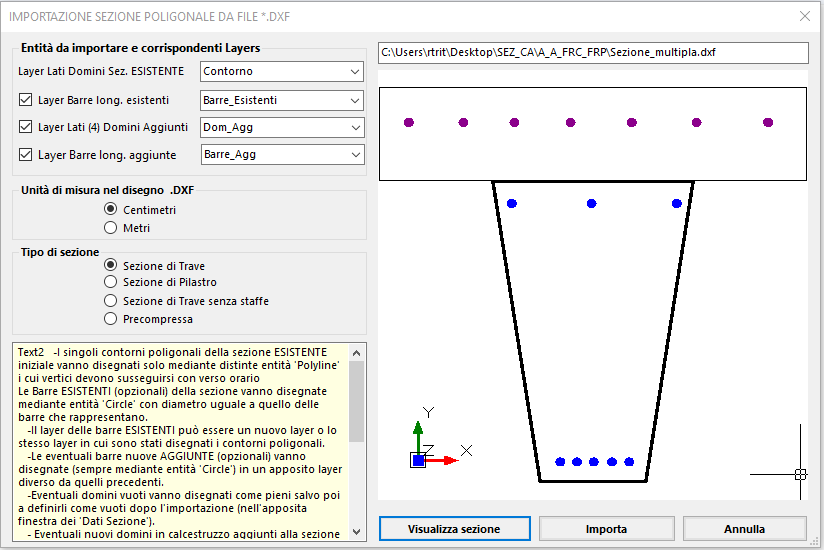The height and width of the screenshot is (550, 824).
Task: Click help text scrollbar down arrow
Action: click(x=356, y=532)
